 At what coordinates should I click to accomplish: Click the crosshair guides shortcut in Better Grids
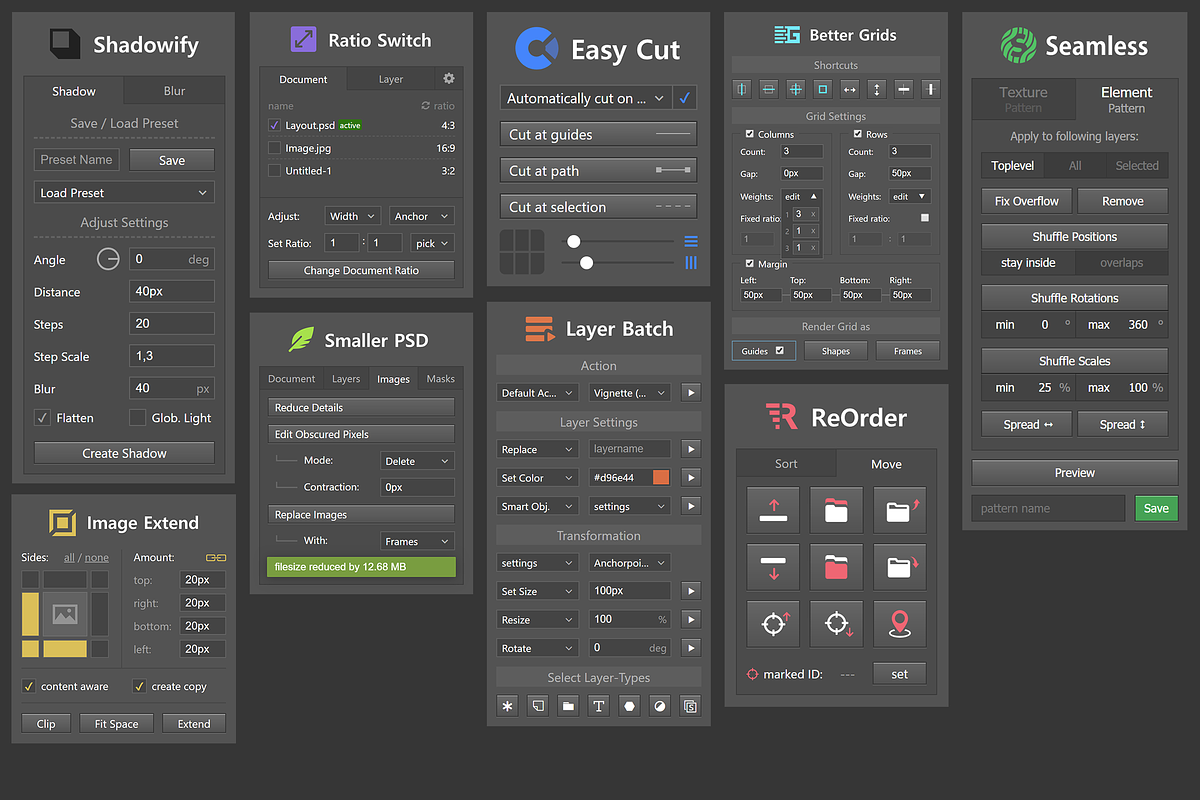click(x=795, y=88)
